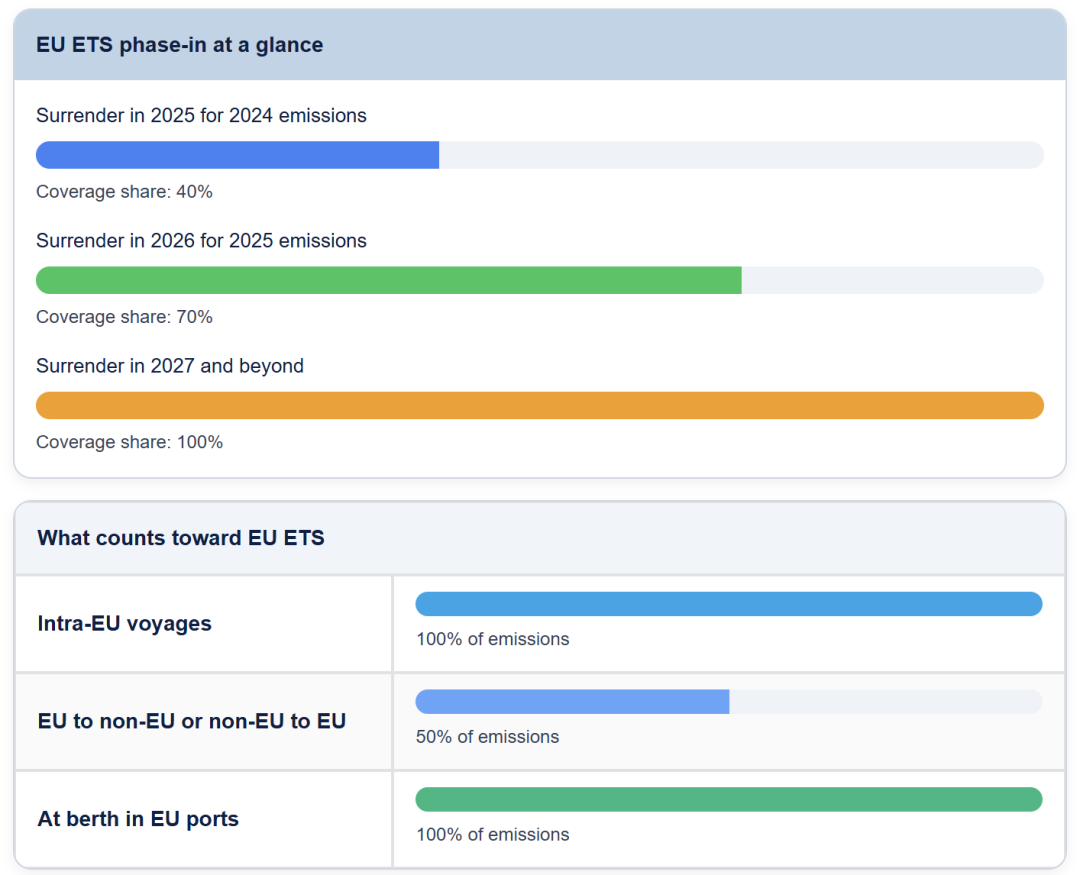
Task: Select the "Surrender in 2026 for 2025 emissions" label
Action: tap(201, 241)
